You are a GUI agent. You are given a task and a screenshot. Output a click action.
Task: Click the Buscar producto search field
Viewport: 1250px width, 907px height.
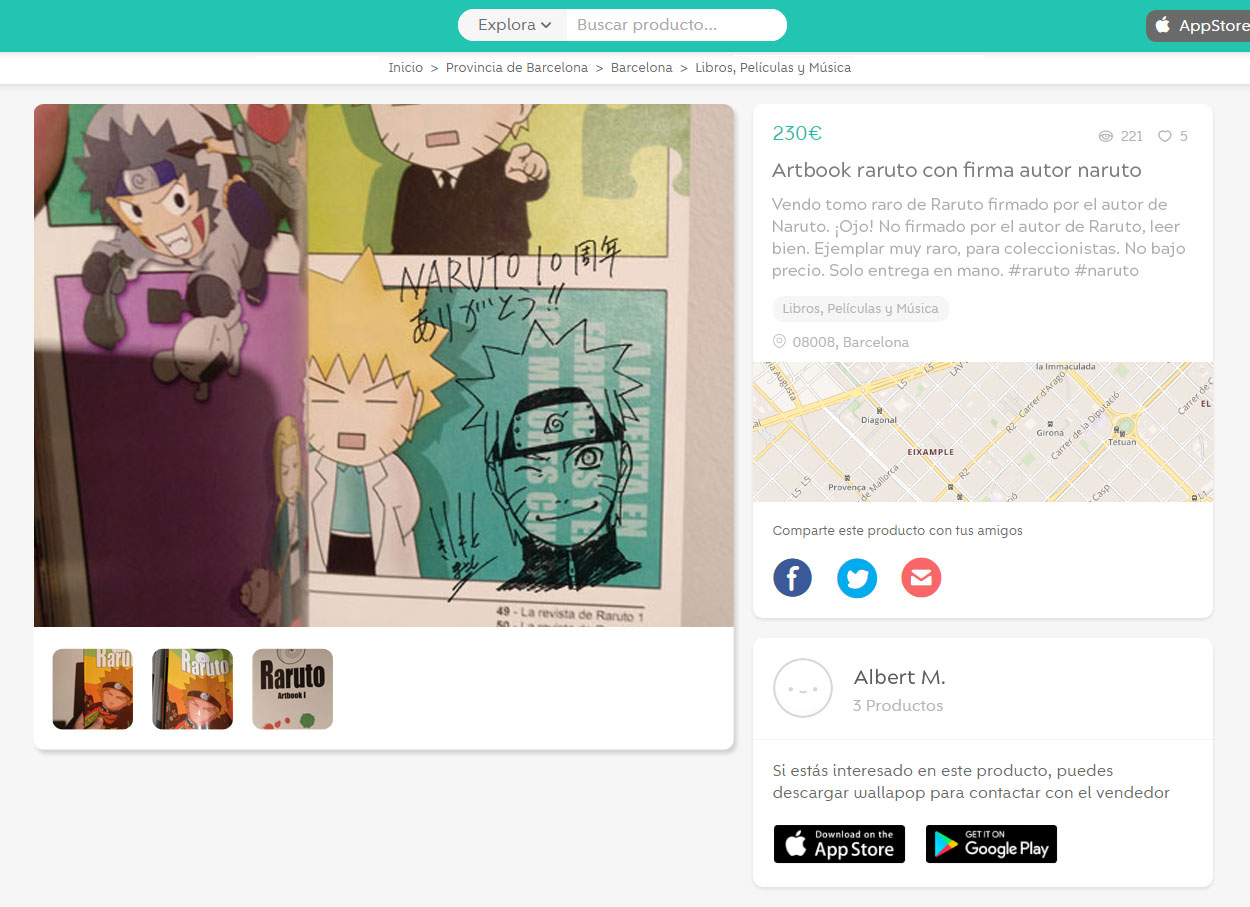[x=676, y=25]
